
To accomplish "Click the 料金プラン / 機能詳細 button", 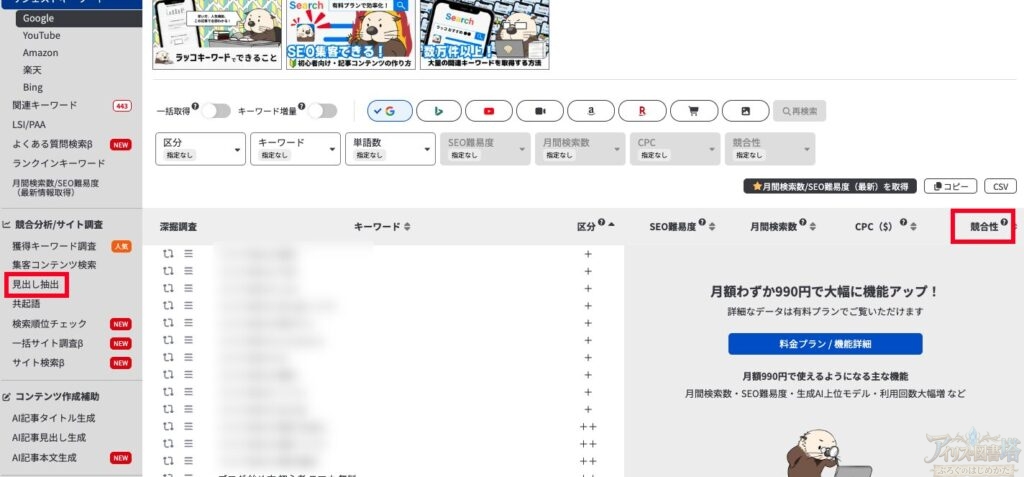I will (825, 344).
